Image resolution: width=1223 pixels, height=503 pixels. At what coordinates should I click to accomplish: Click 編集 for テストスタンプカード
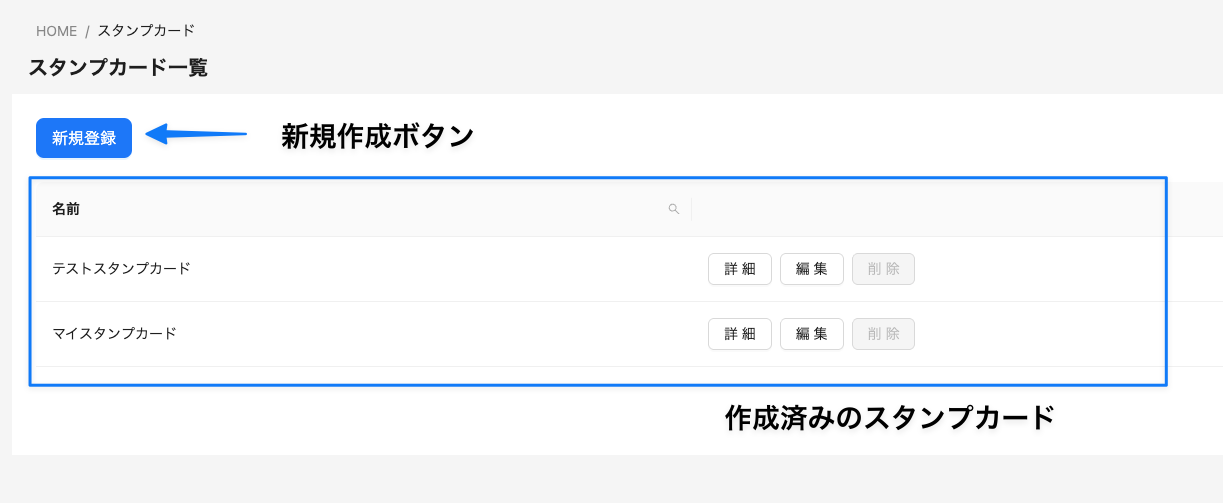point(812,269)
